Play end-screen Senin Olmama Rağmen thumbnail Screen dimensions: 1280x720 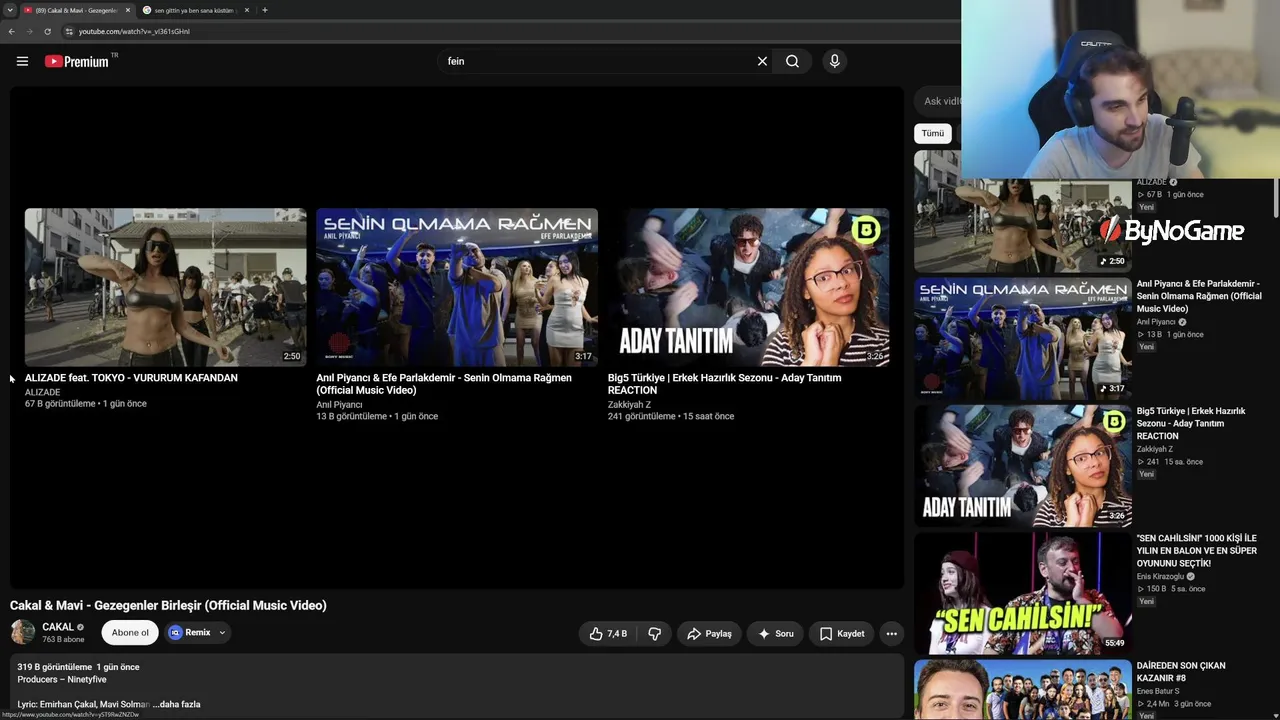tap(457, 287)
